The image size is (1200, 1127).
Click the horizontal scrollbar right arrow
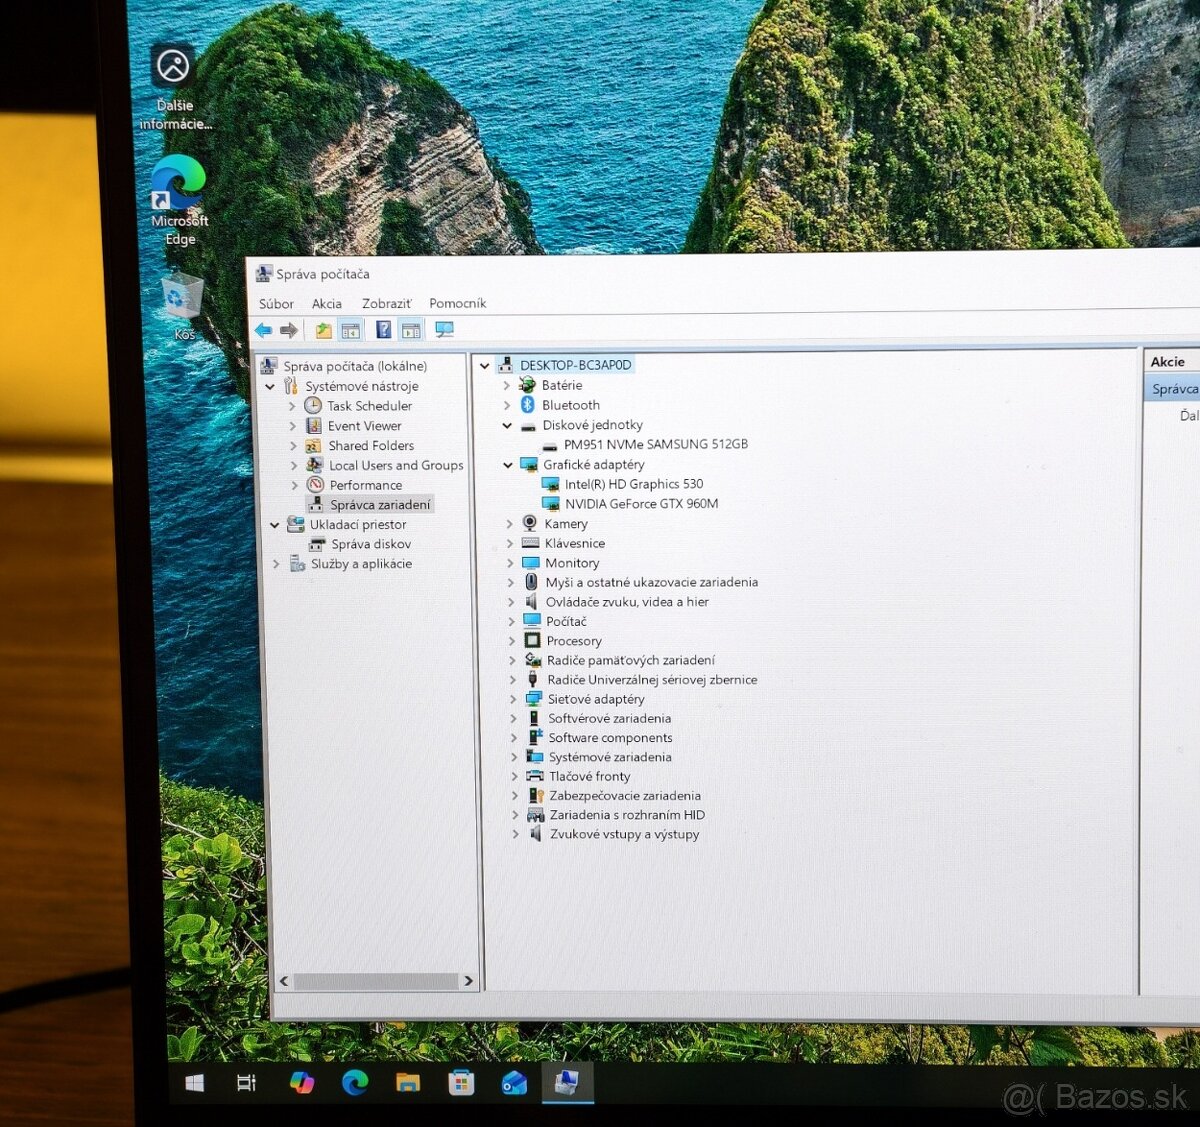(x=468, y=982)
